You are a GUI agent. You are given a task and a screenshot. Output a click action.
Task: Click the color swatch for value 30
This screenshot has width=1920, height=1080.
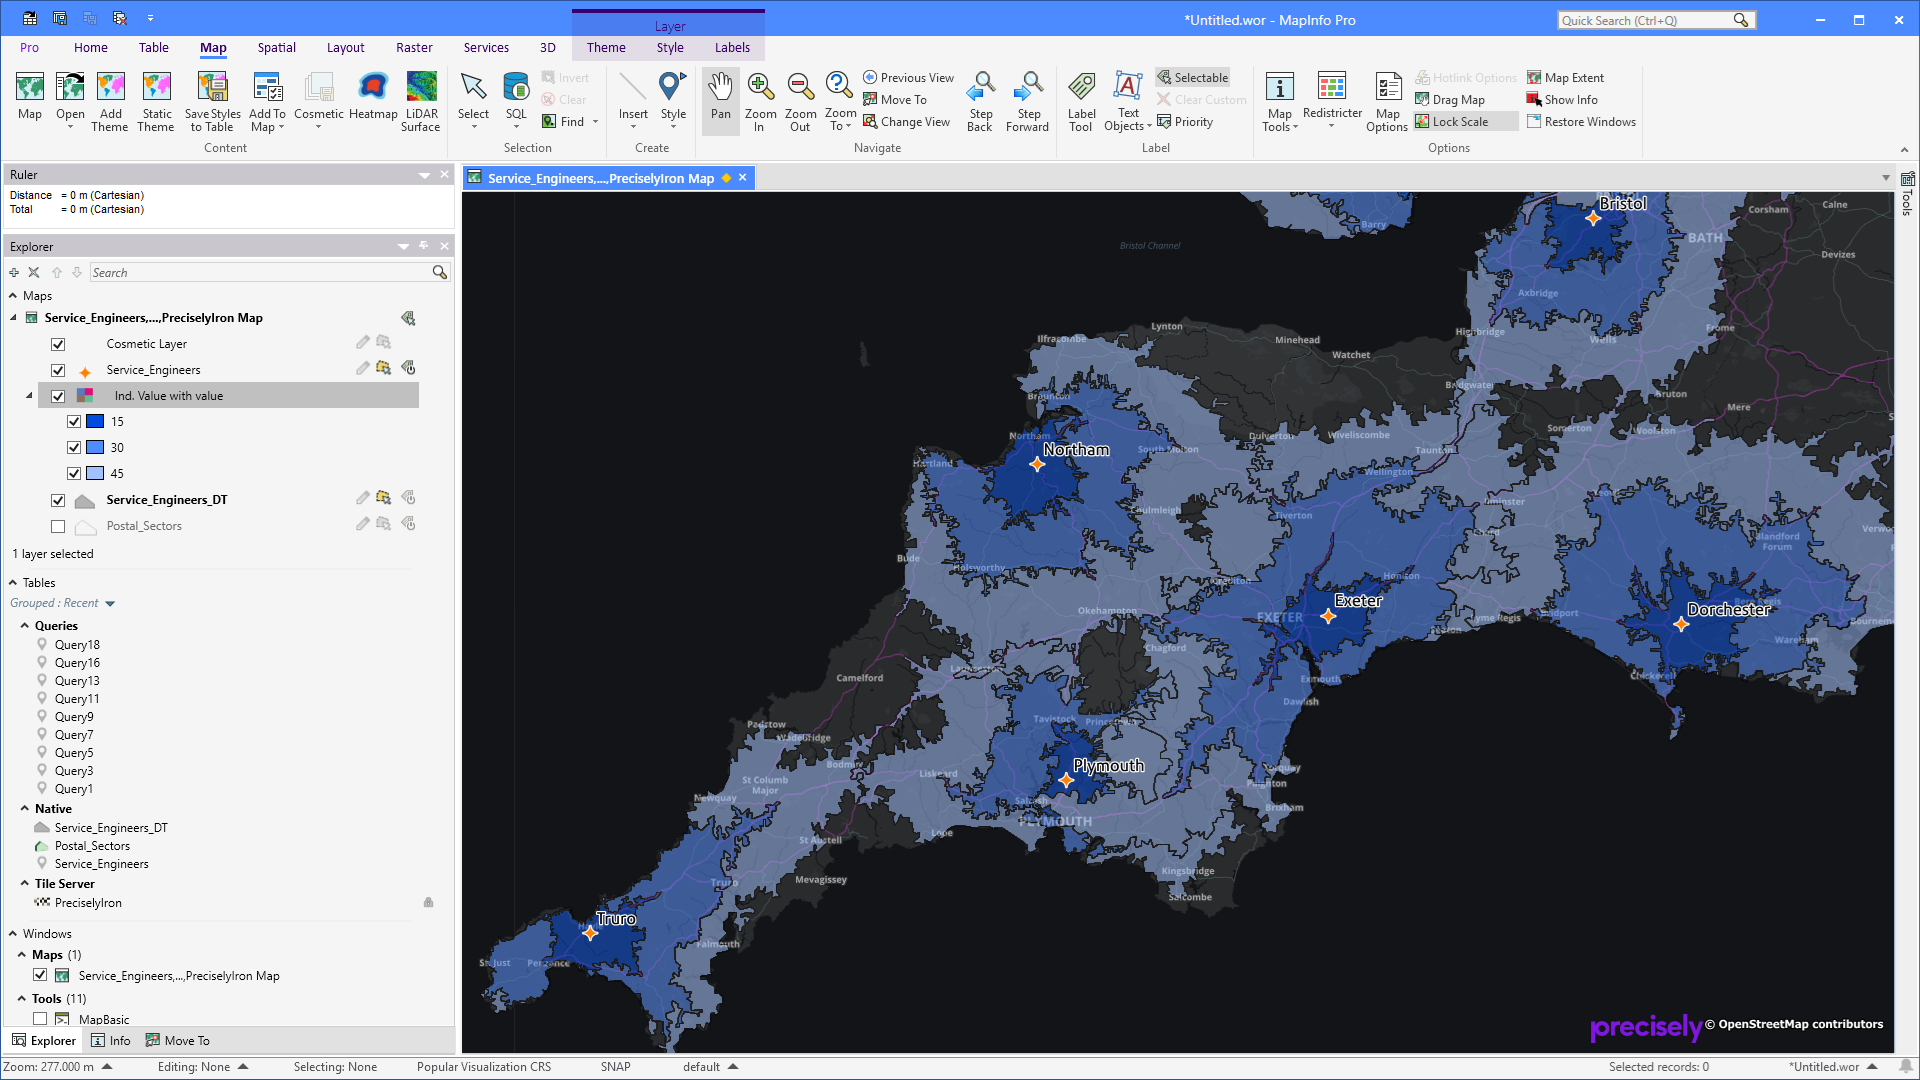coord(95,448)
